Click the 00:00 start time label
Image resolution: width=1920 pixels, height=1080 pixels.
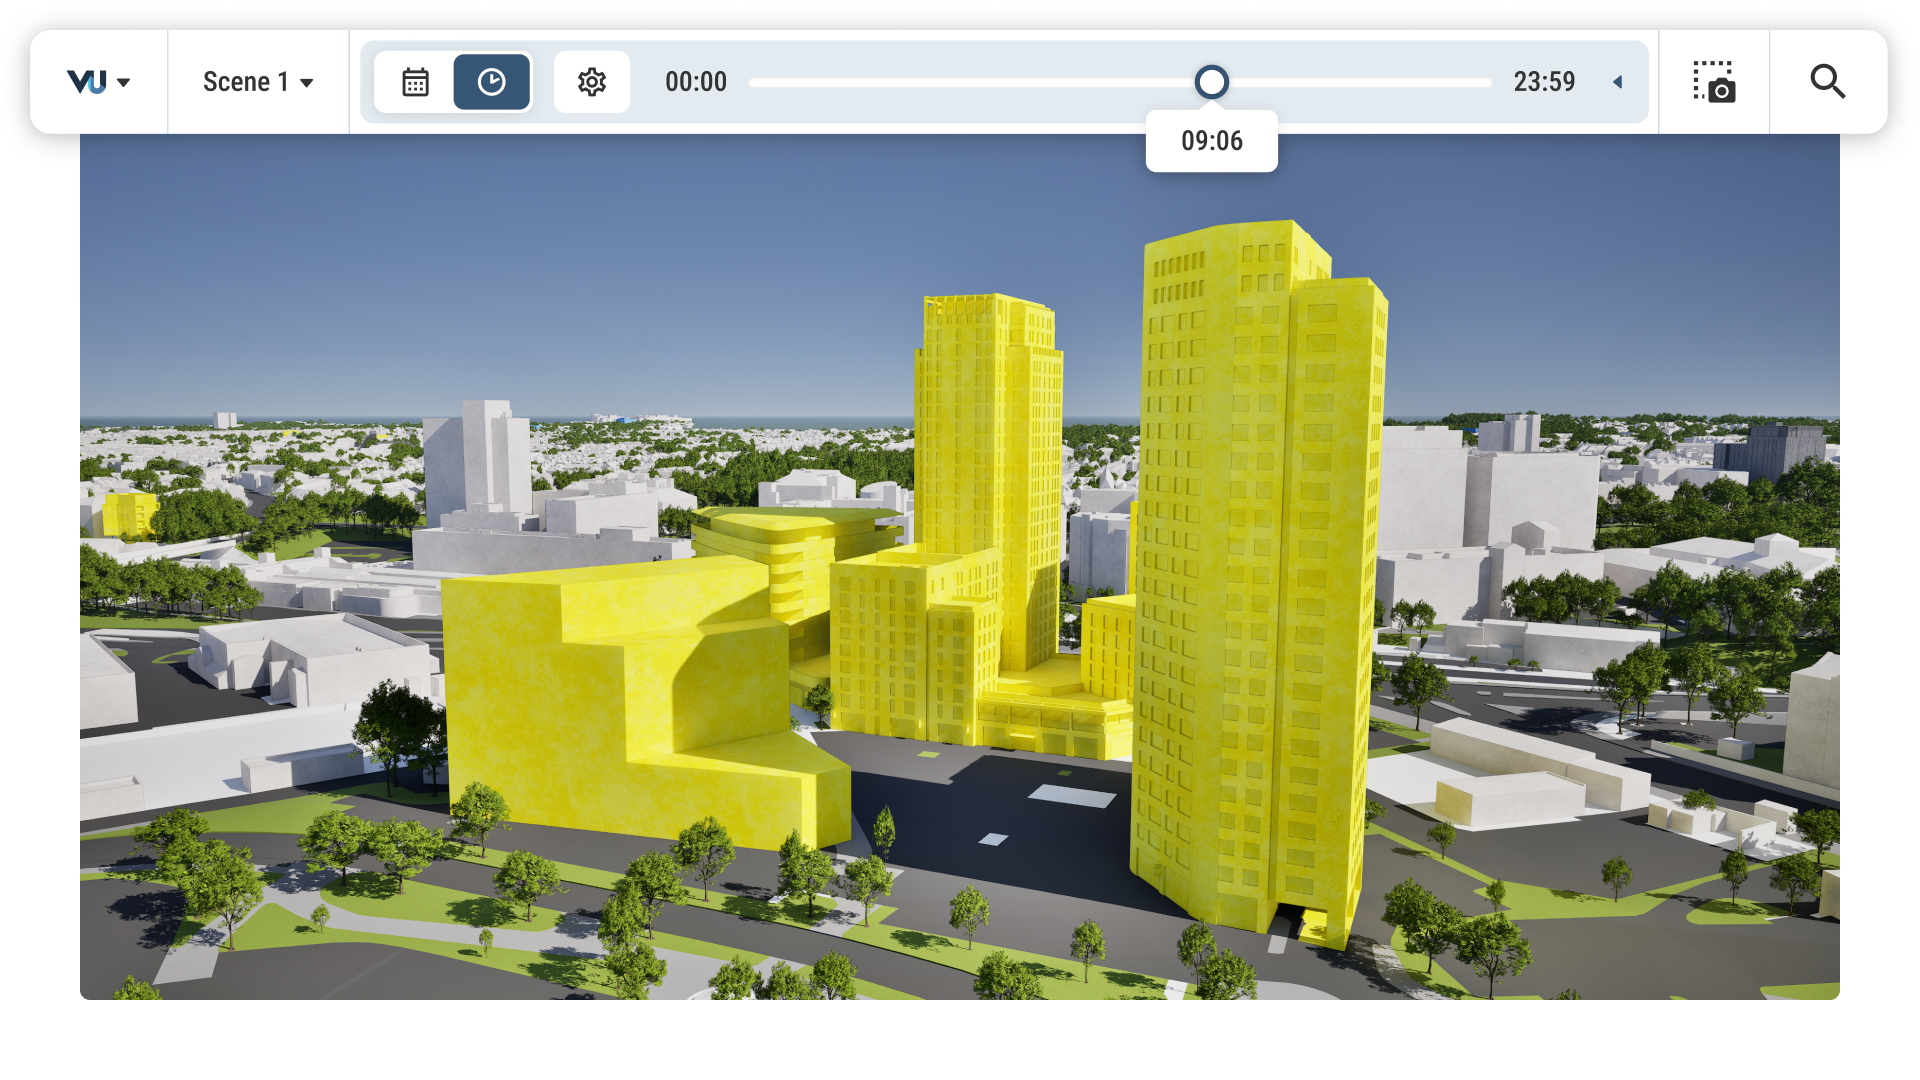696,82
